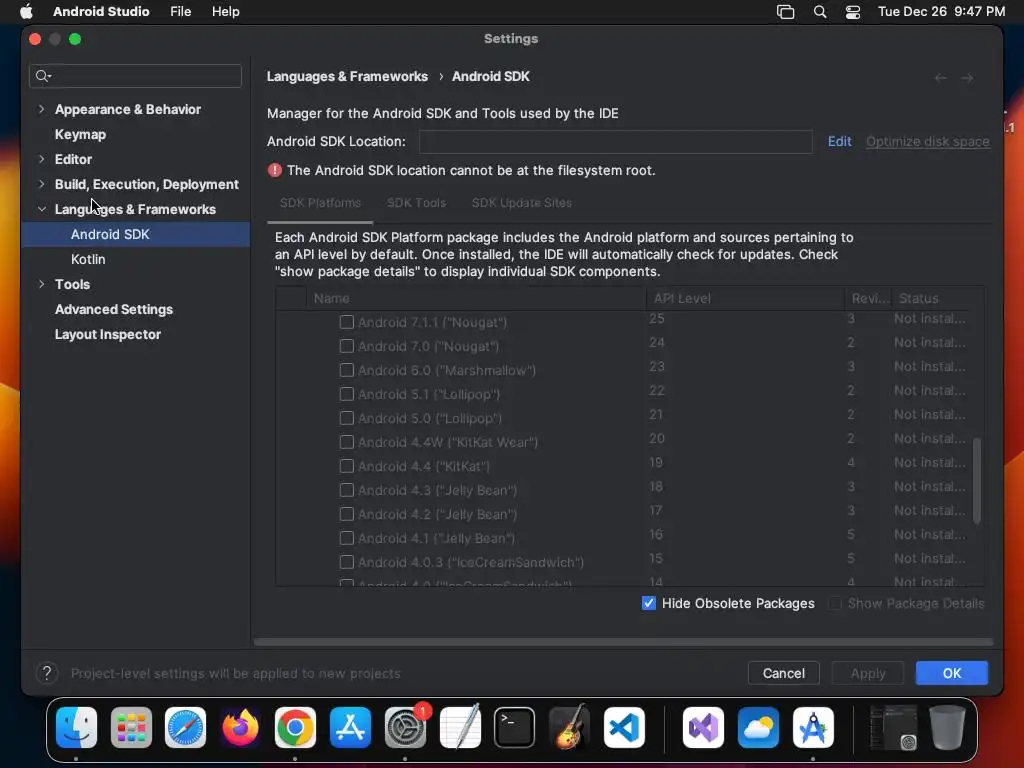This screenshot has width=1024, height=768.
Task: Open Control Center in menu bar
Action: (853, 12)
